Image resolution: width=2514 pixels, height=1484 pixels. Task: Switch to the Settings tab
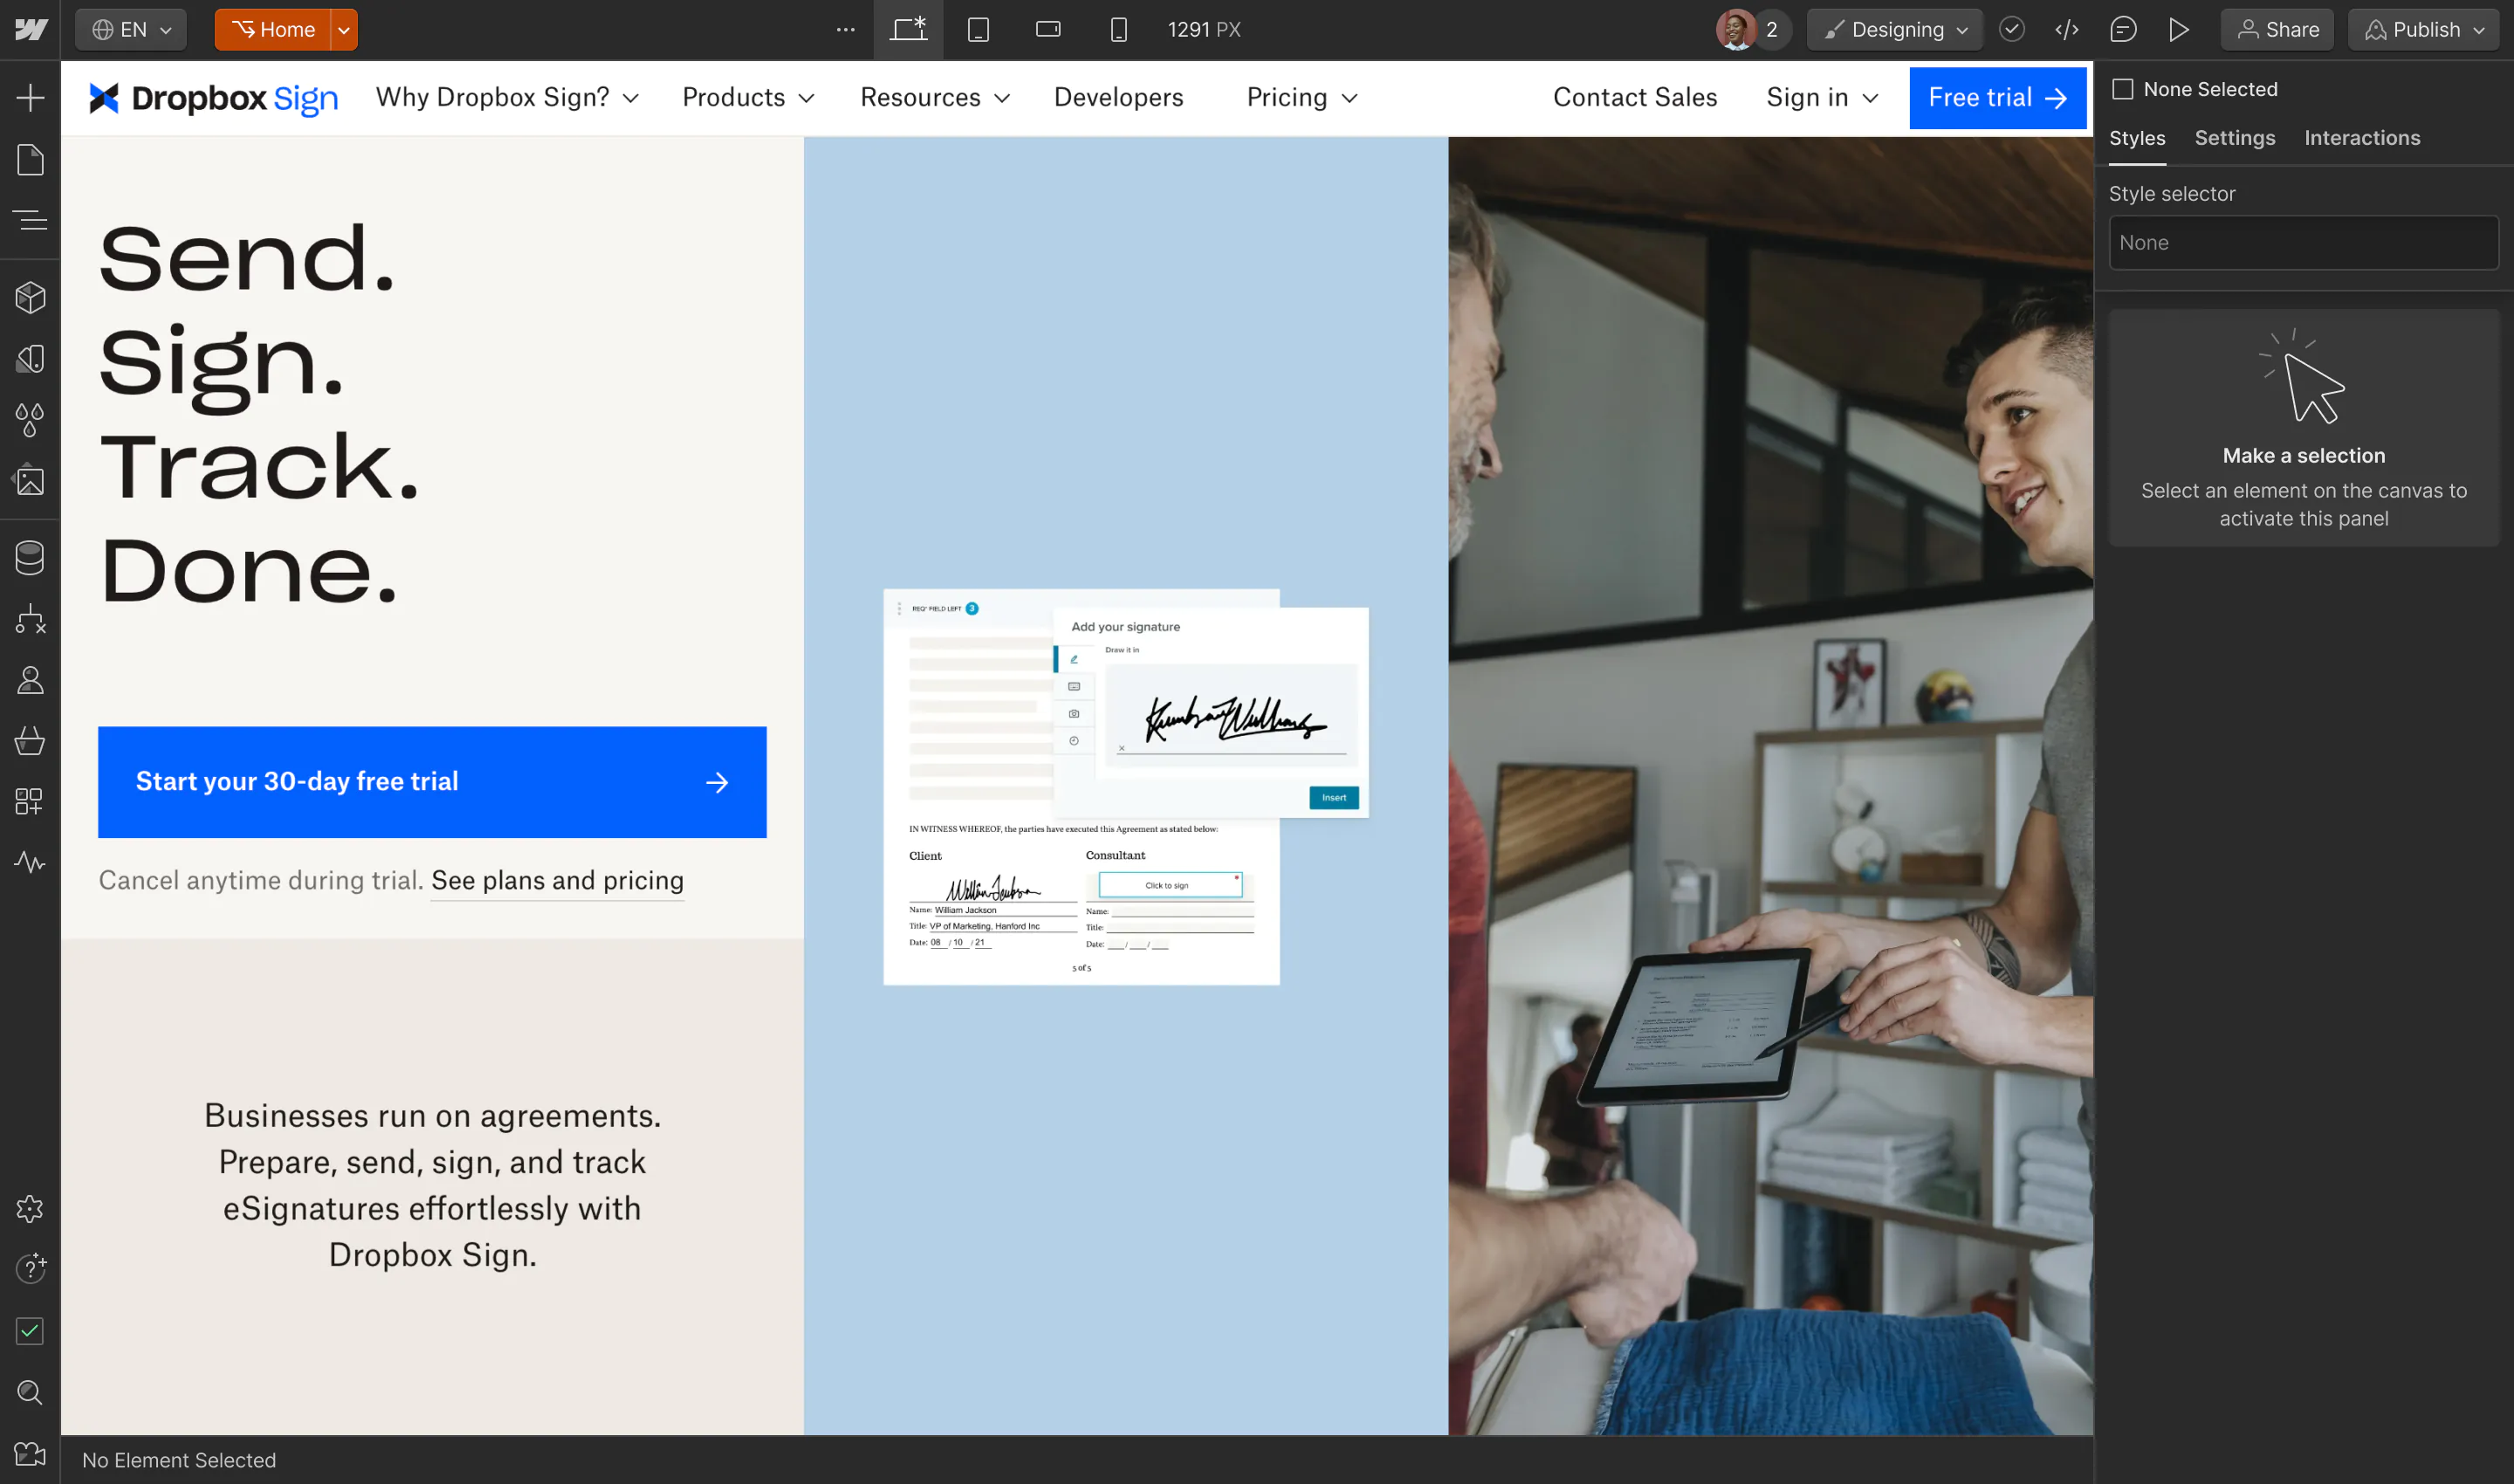pos(2234,138)
